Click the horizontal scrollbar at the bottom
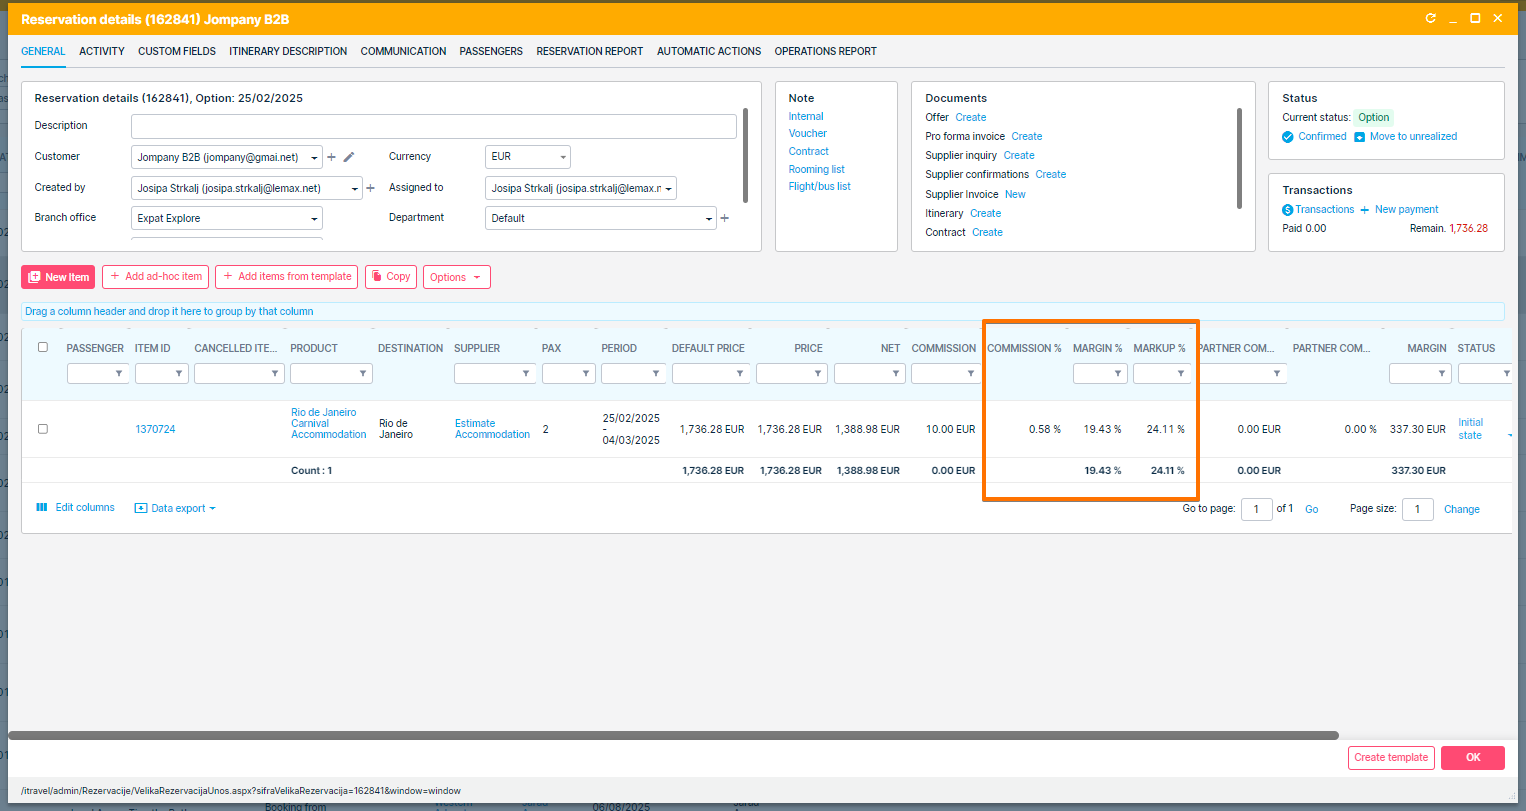 click(672, 735)
